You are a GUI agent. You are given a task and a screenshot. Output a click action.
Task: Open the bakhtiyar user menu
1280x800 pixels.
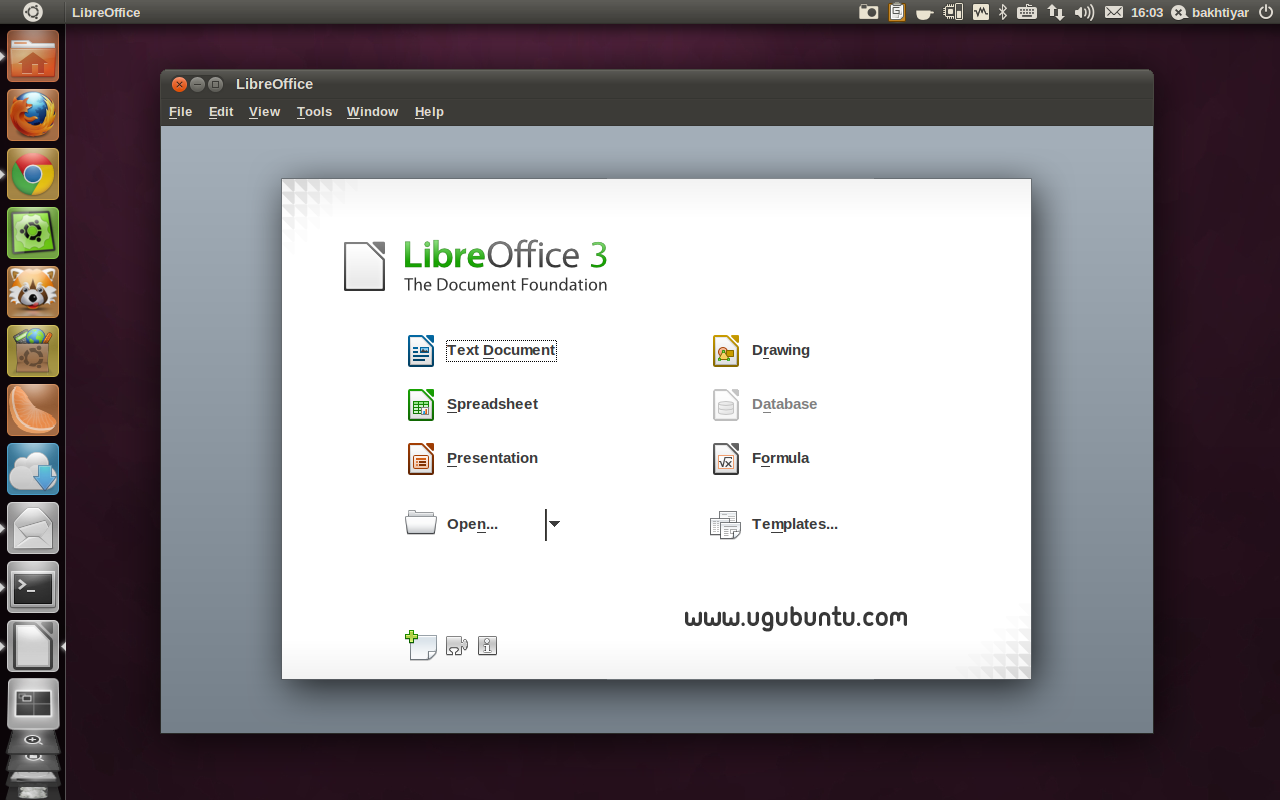click(1210, 12)
